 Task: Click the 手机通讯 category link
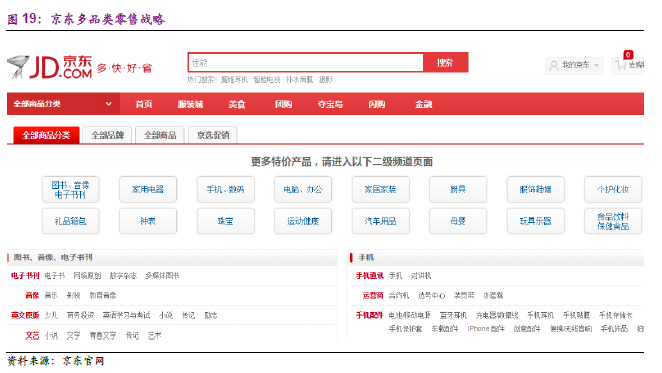369,276
